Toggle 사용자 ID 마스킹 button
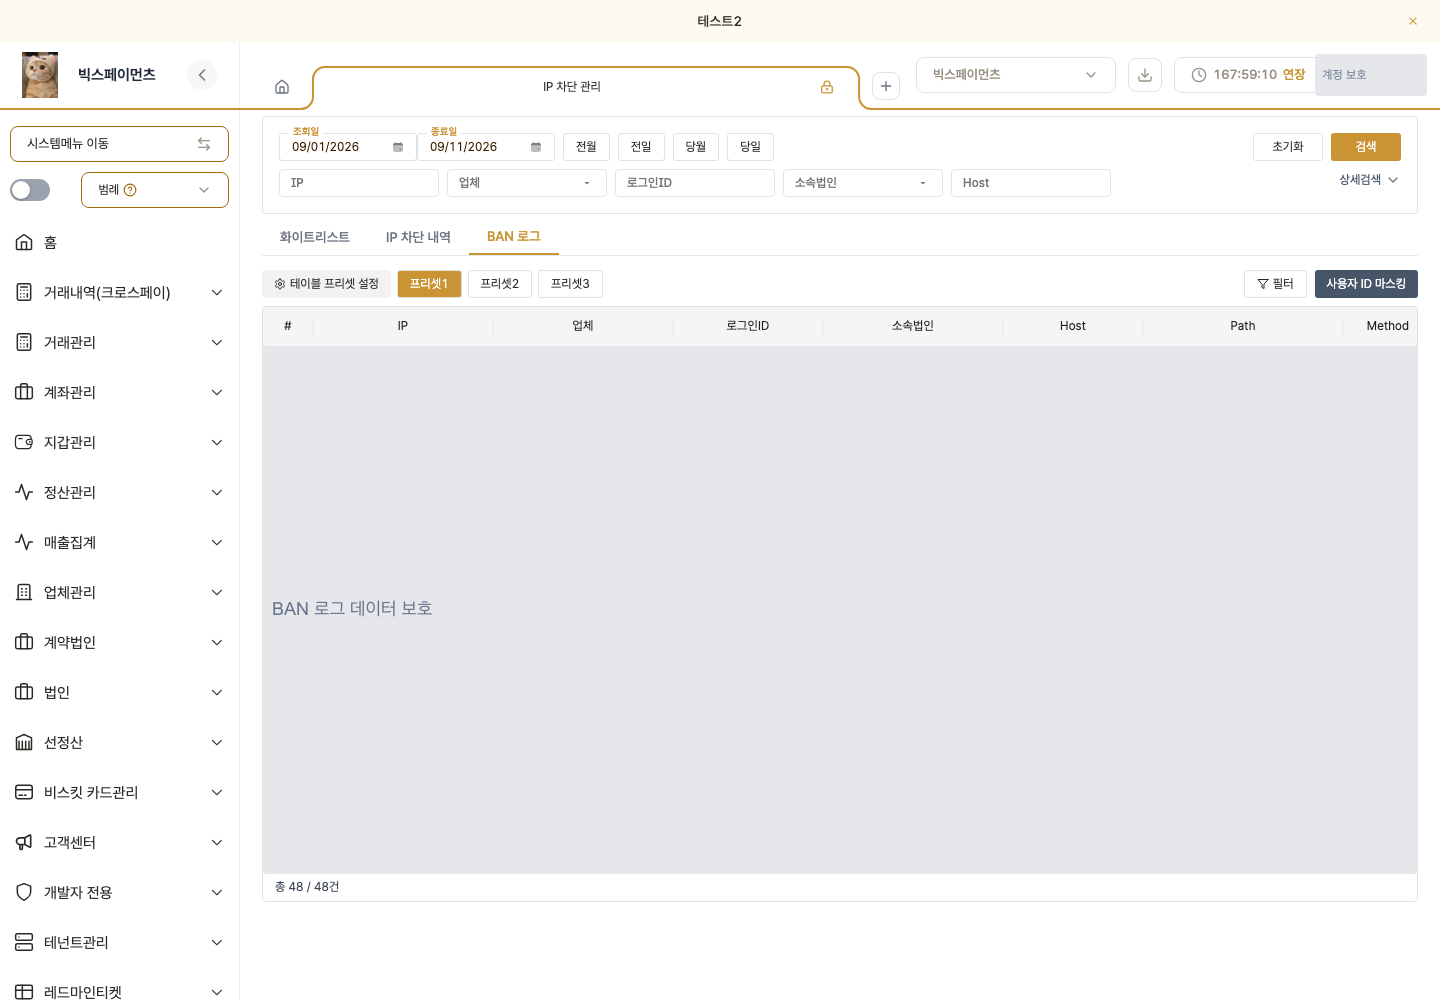 1366,284
